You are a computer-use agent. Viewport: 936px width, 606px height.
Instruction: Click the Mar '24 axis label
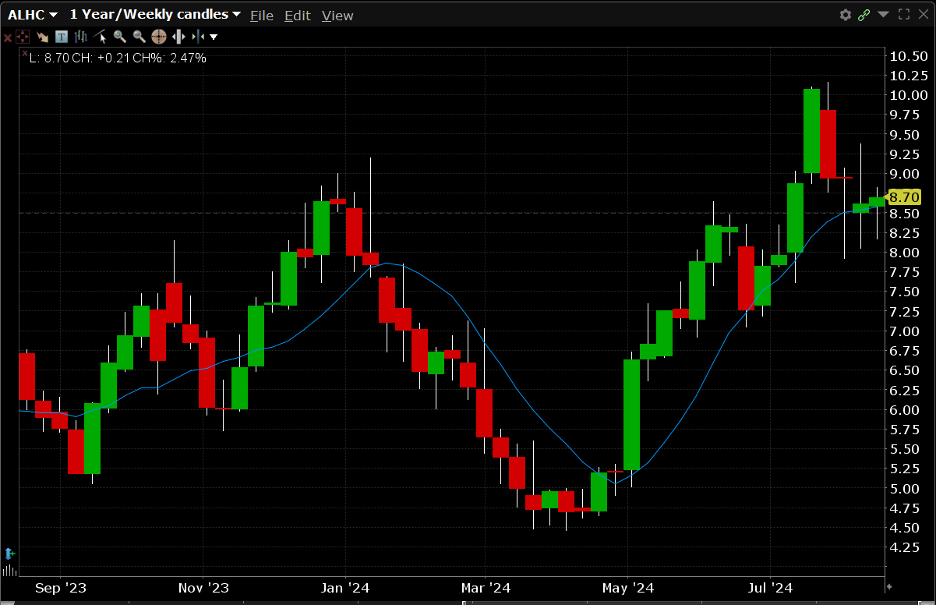[485, 588]
